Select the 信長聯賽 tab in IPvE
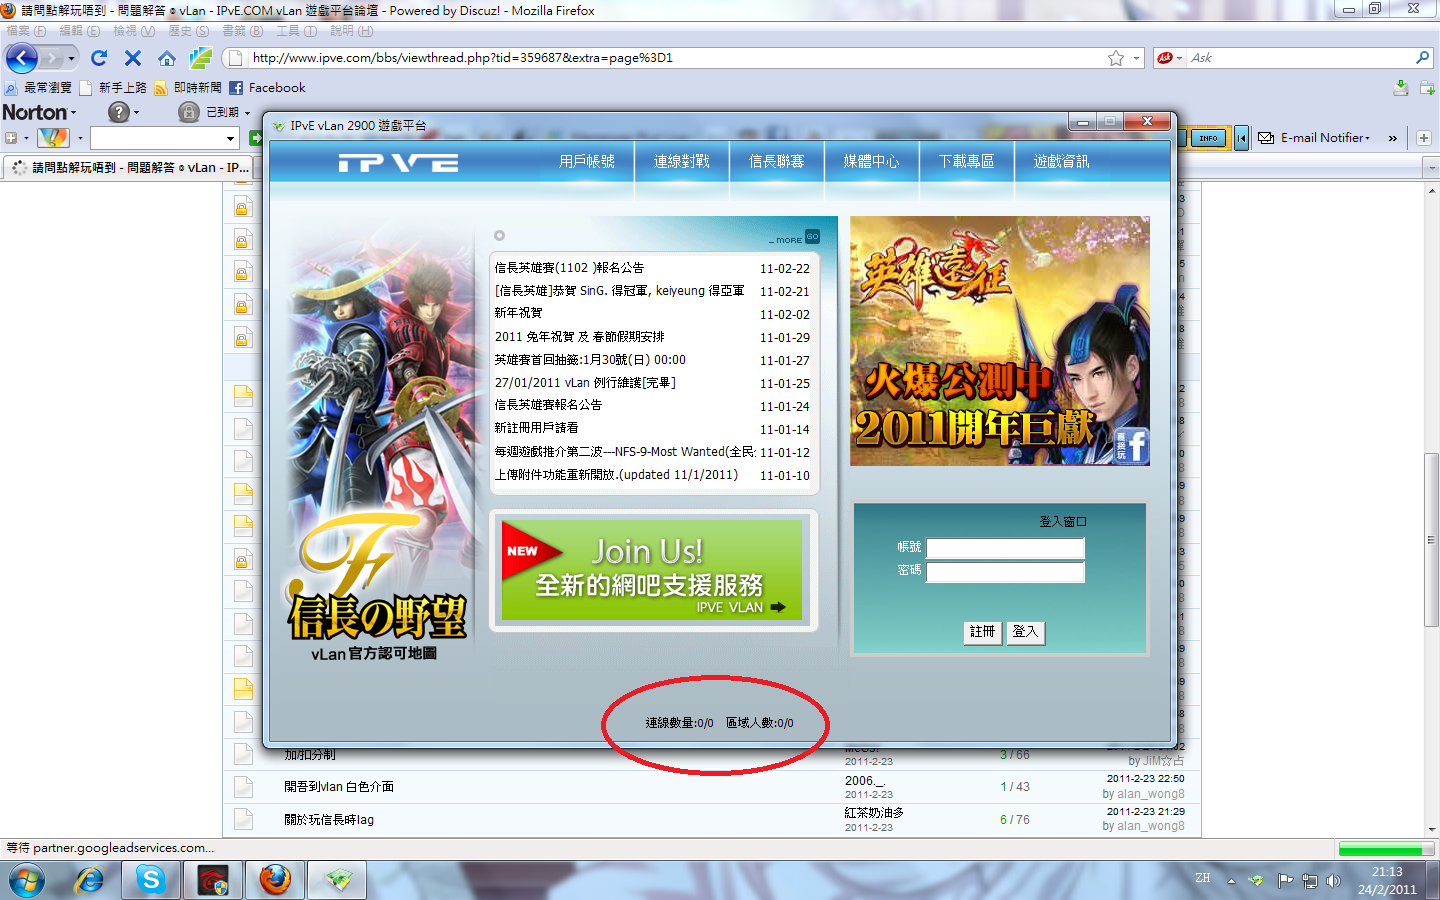Image resolution: width=1440 pixels, height=900 pixels. click(777, 161)
